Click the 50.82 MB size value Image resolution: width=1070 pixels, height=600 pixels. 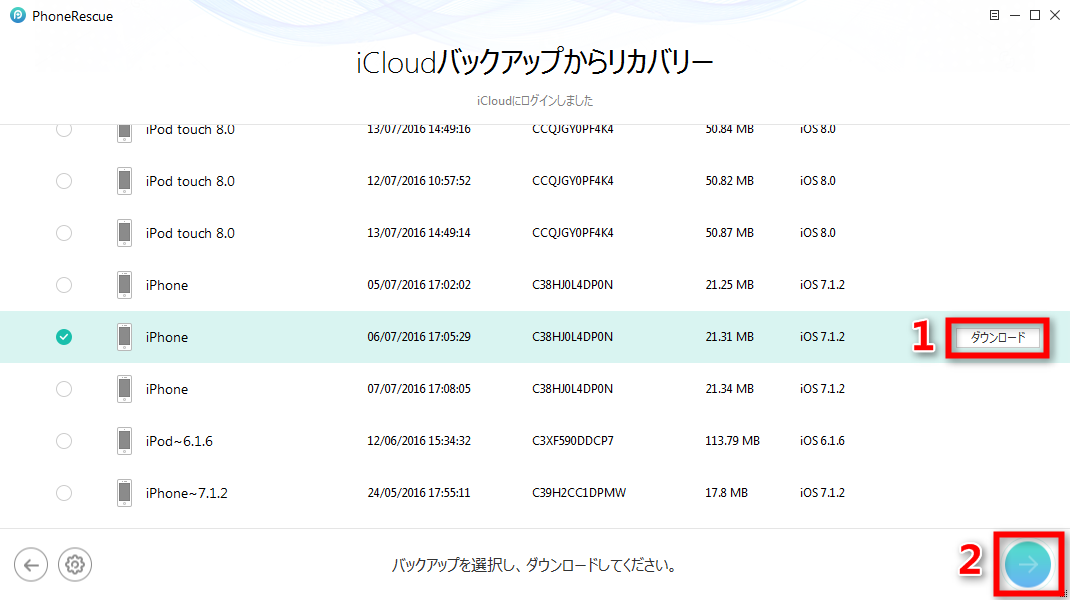point(729,181)
